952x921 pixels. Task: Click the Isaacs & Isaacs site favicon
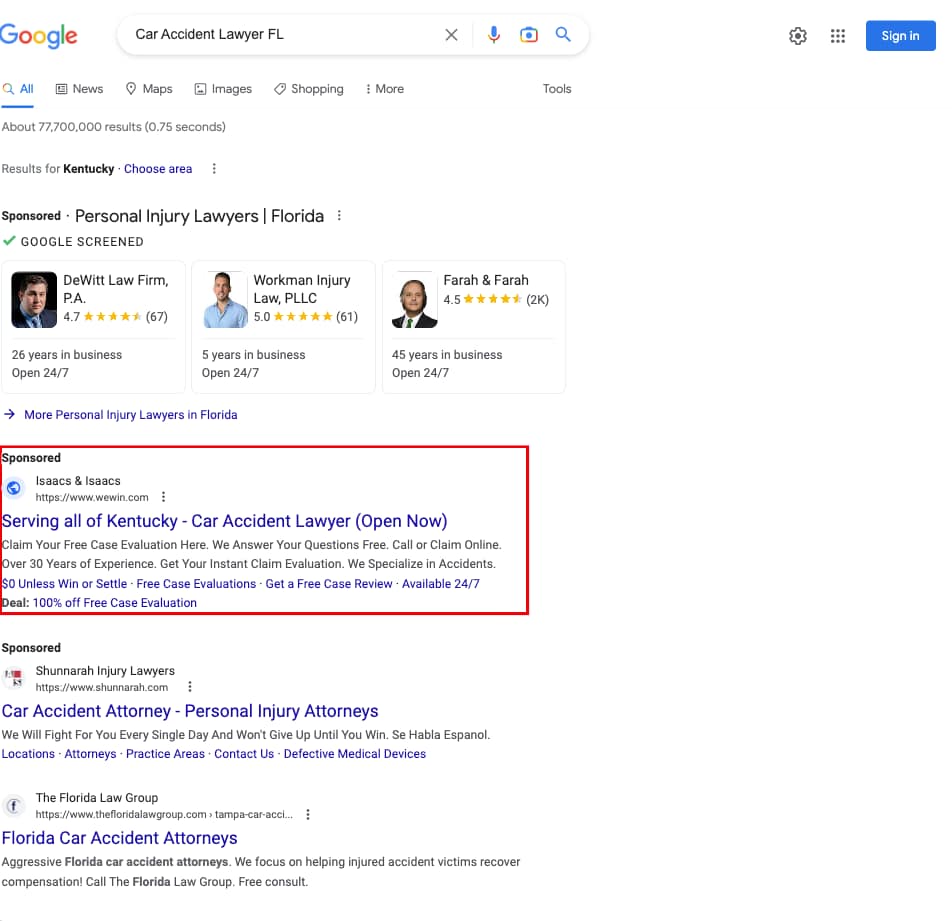click(13, 488)
